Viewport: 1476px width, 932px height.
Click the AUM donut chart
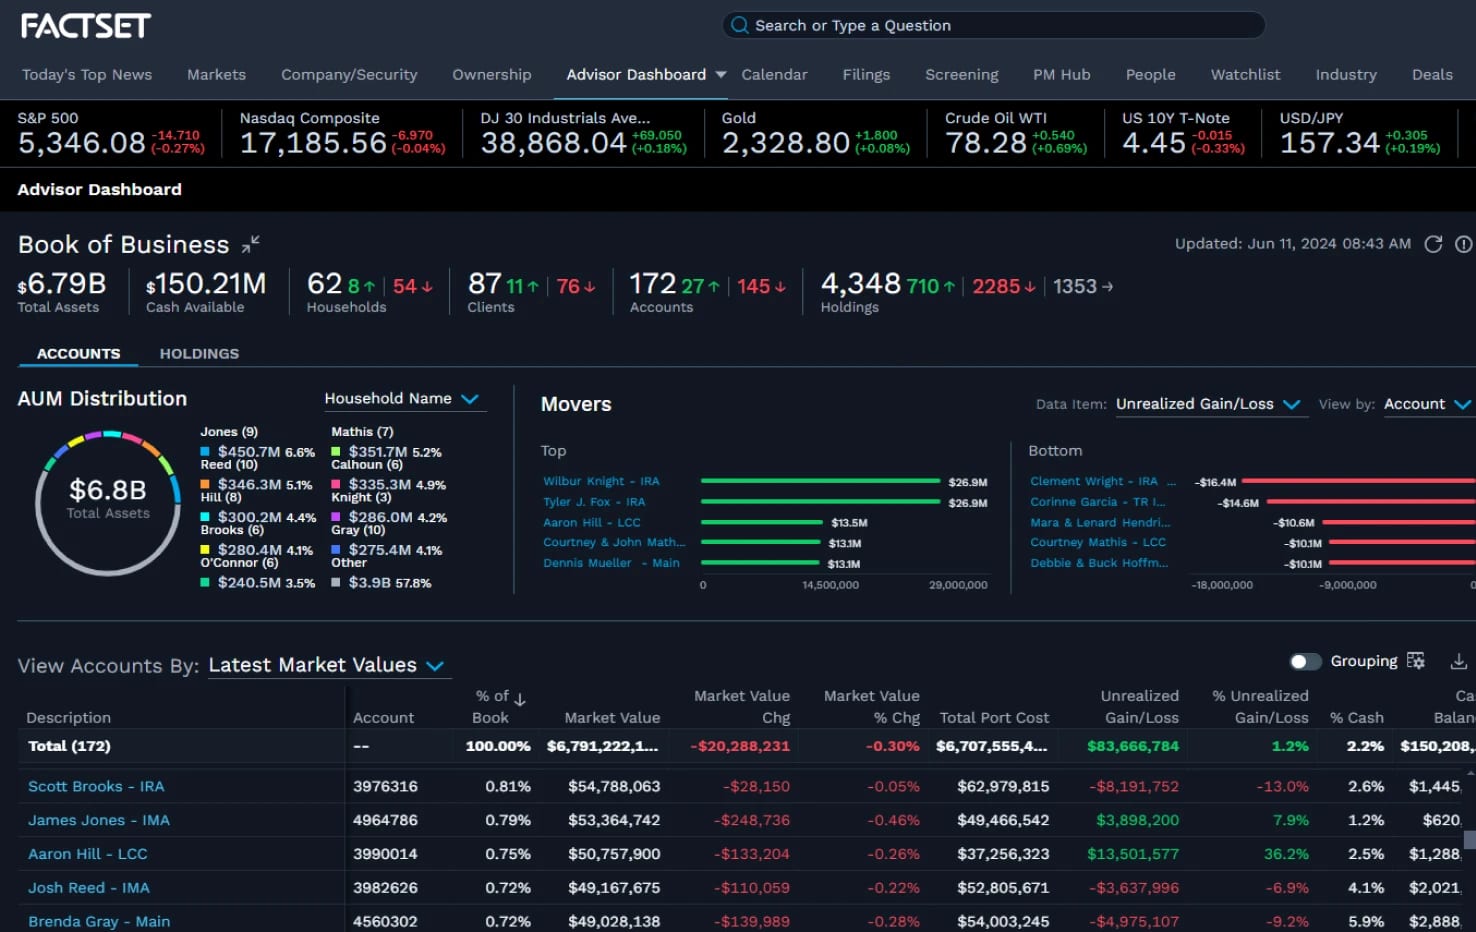click(107, 503)
